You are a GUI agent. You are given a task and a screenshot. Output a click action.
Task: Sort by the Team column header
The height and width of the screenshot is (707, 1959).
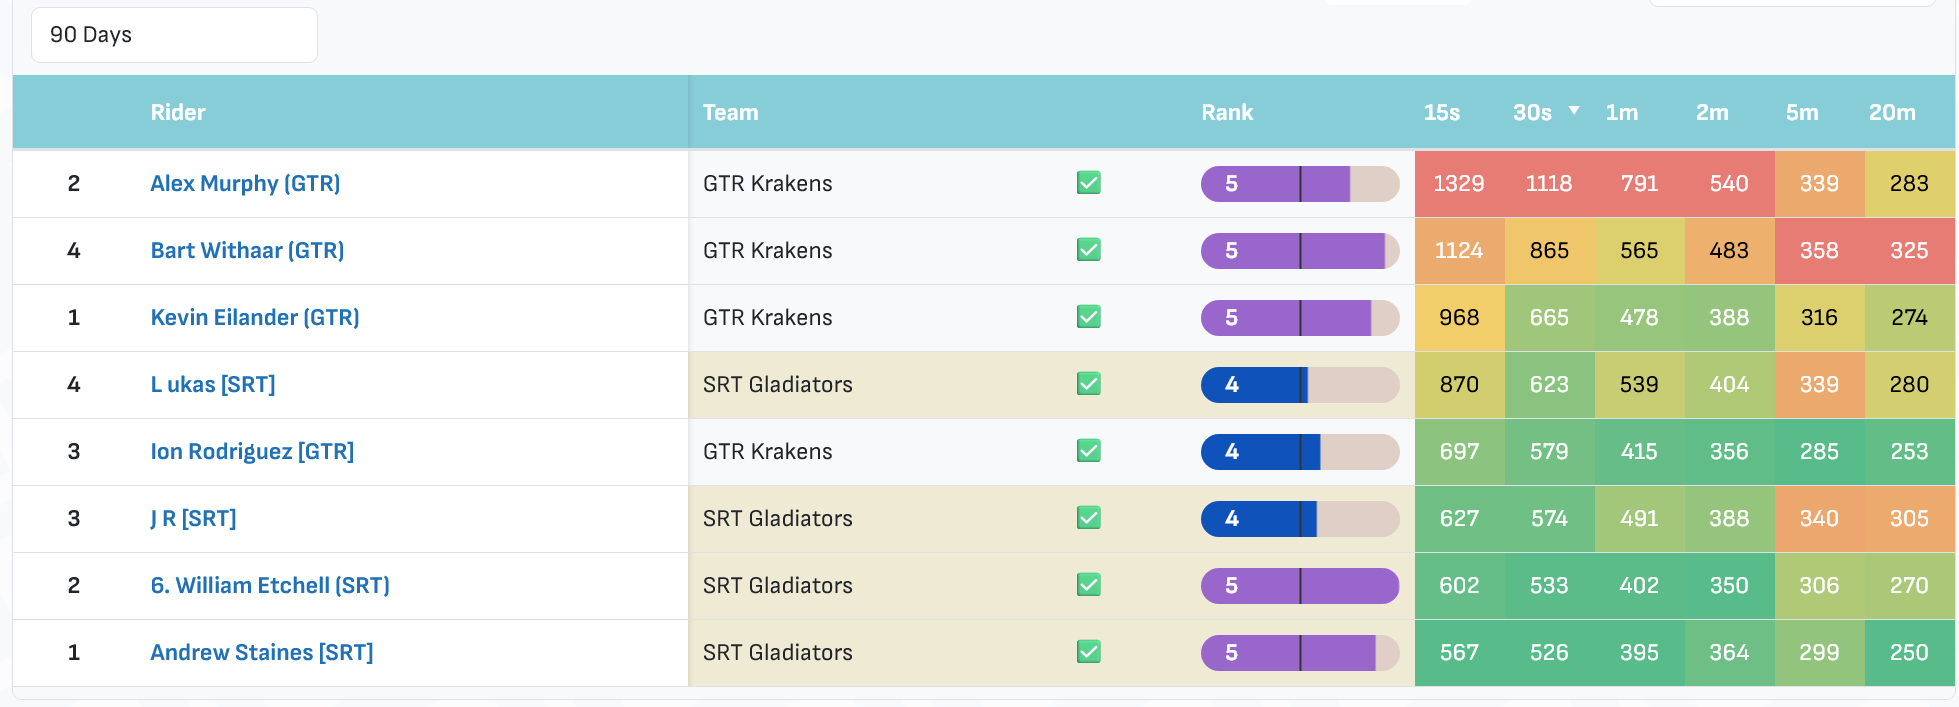[730, 112]
